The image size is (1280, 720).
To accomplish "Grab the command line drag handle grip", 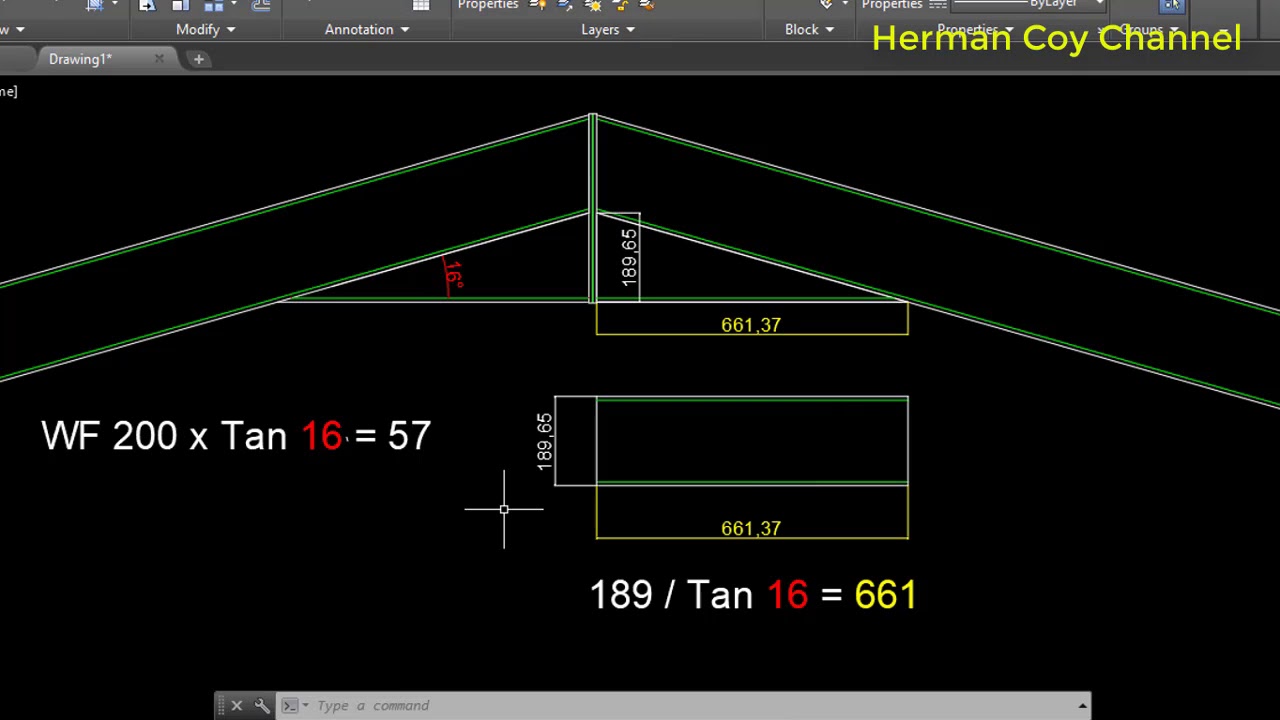I will pyautogui.click(x=220, y=706).
